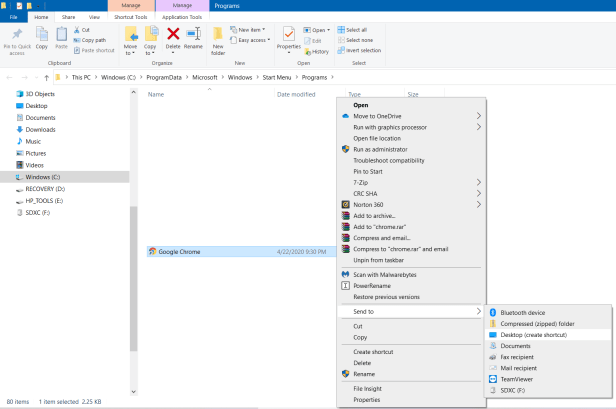The image size is (616, 409).
Task: Open Properties from the ribbon
Action: click(x=288, y=38)
